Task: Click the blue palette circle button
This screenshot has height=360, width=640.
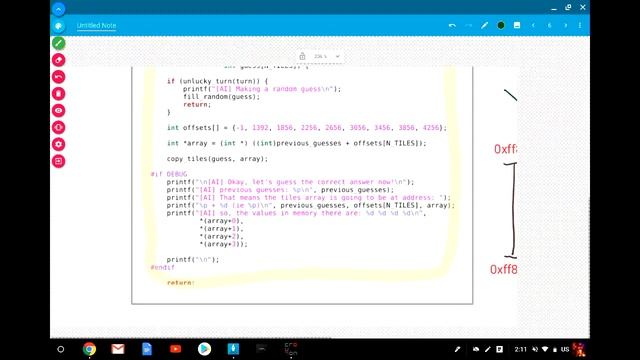Action: (58, 26)
